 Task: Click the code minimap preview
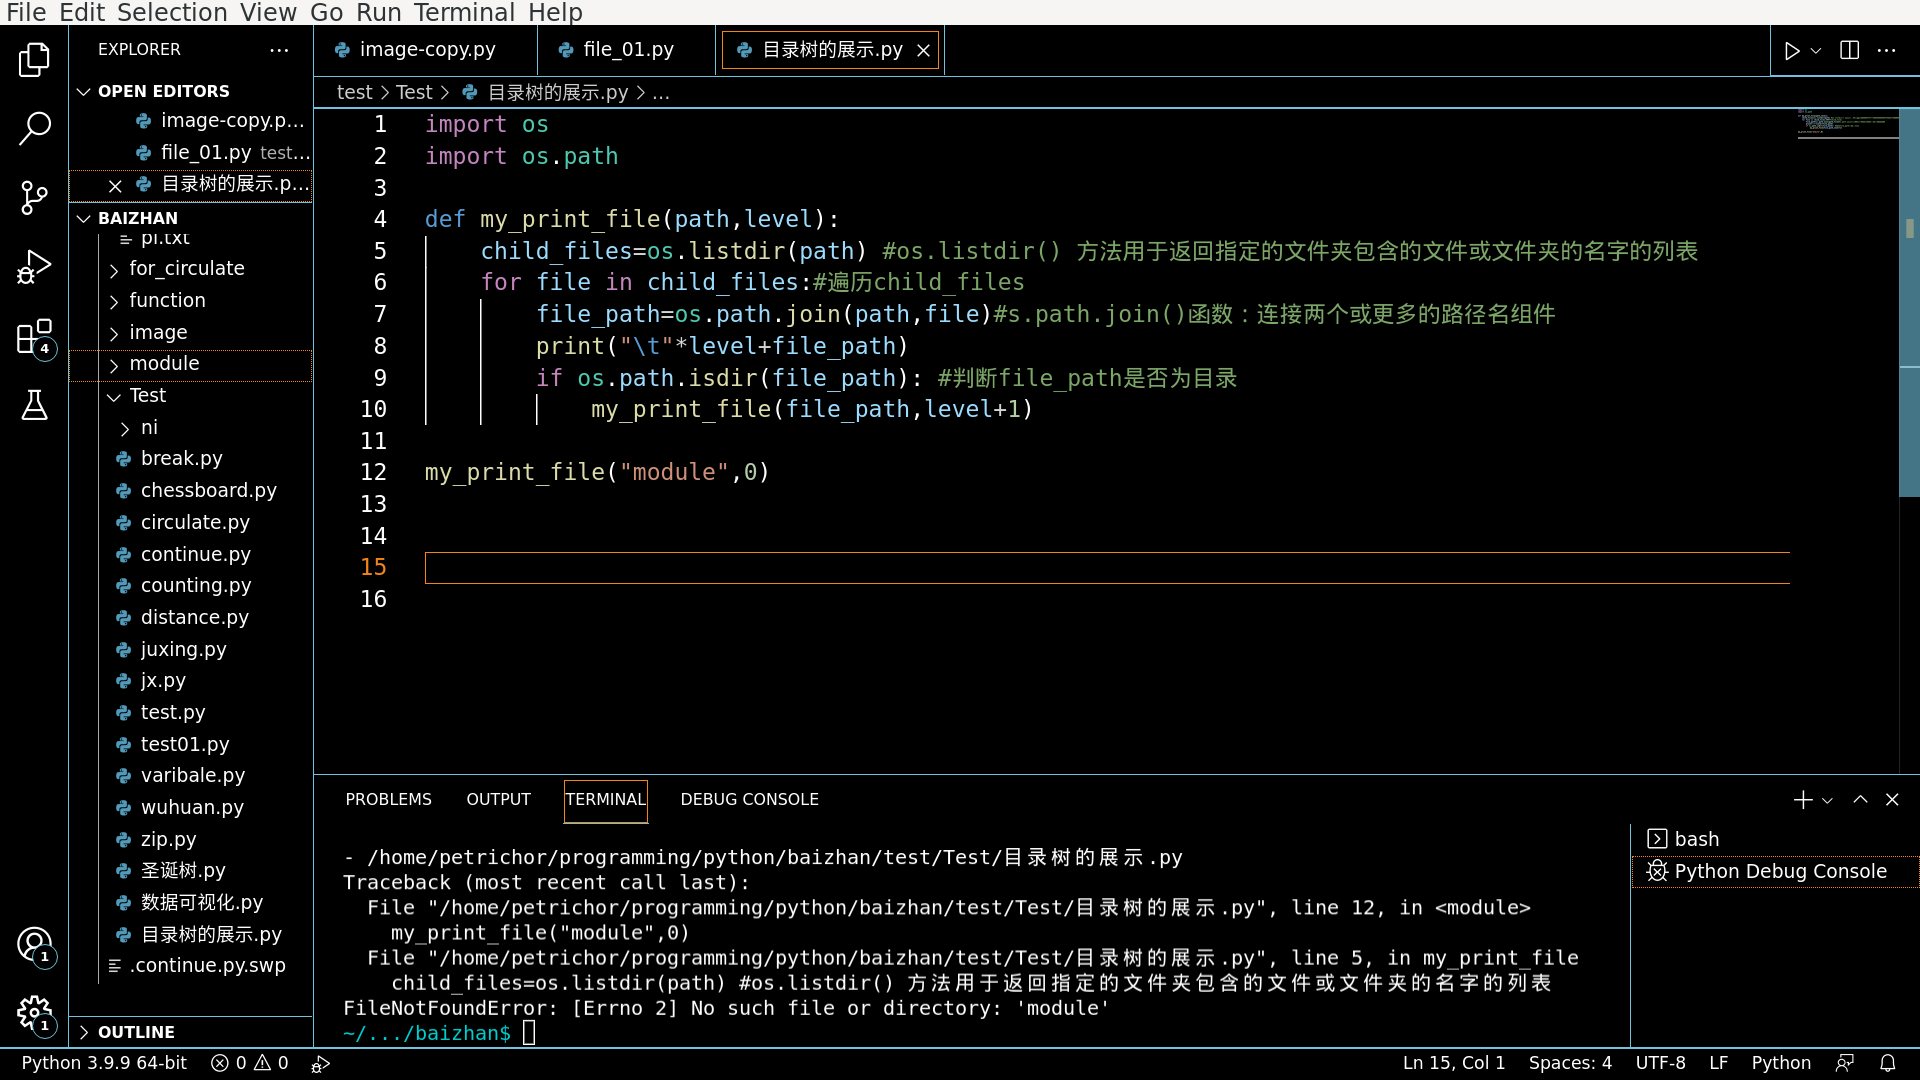[1847, 123]
